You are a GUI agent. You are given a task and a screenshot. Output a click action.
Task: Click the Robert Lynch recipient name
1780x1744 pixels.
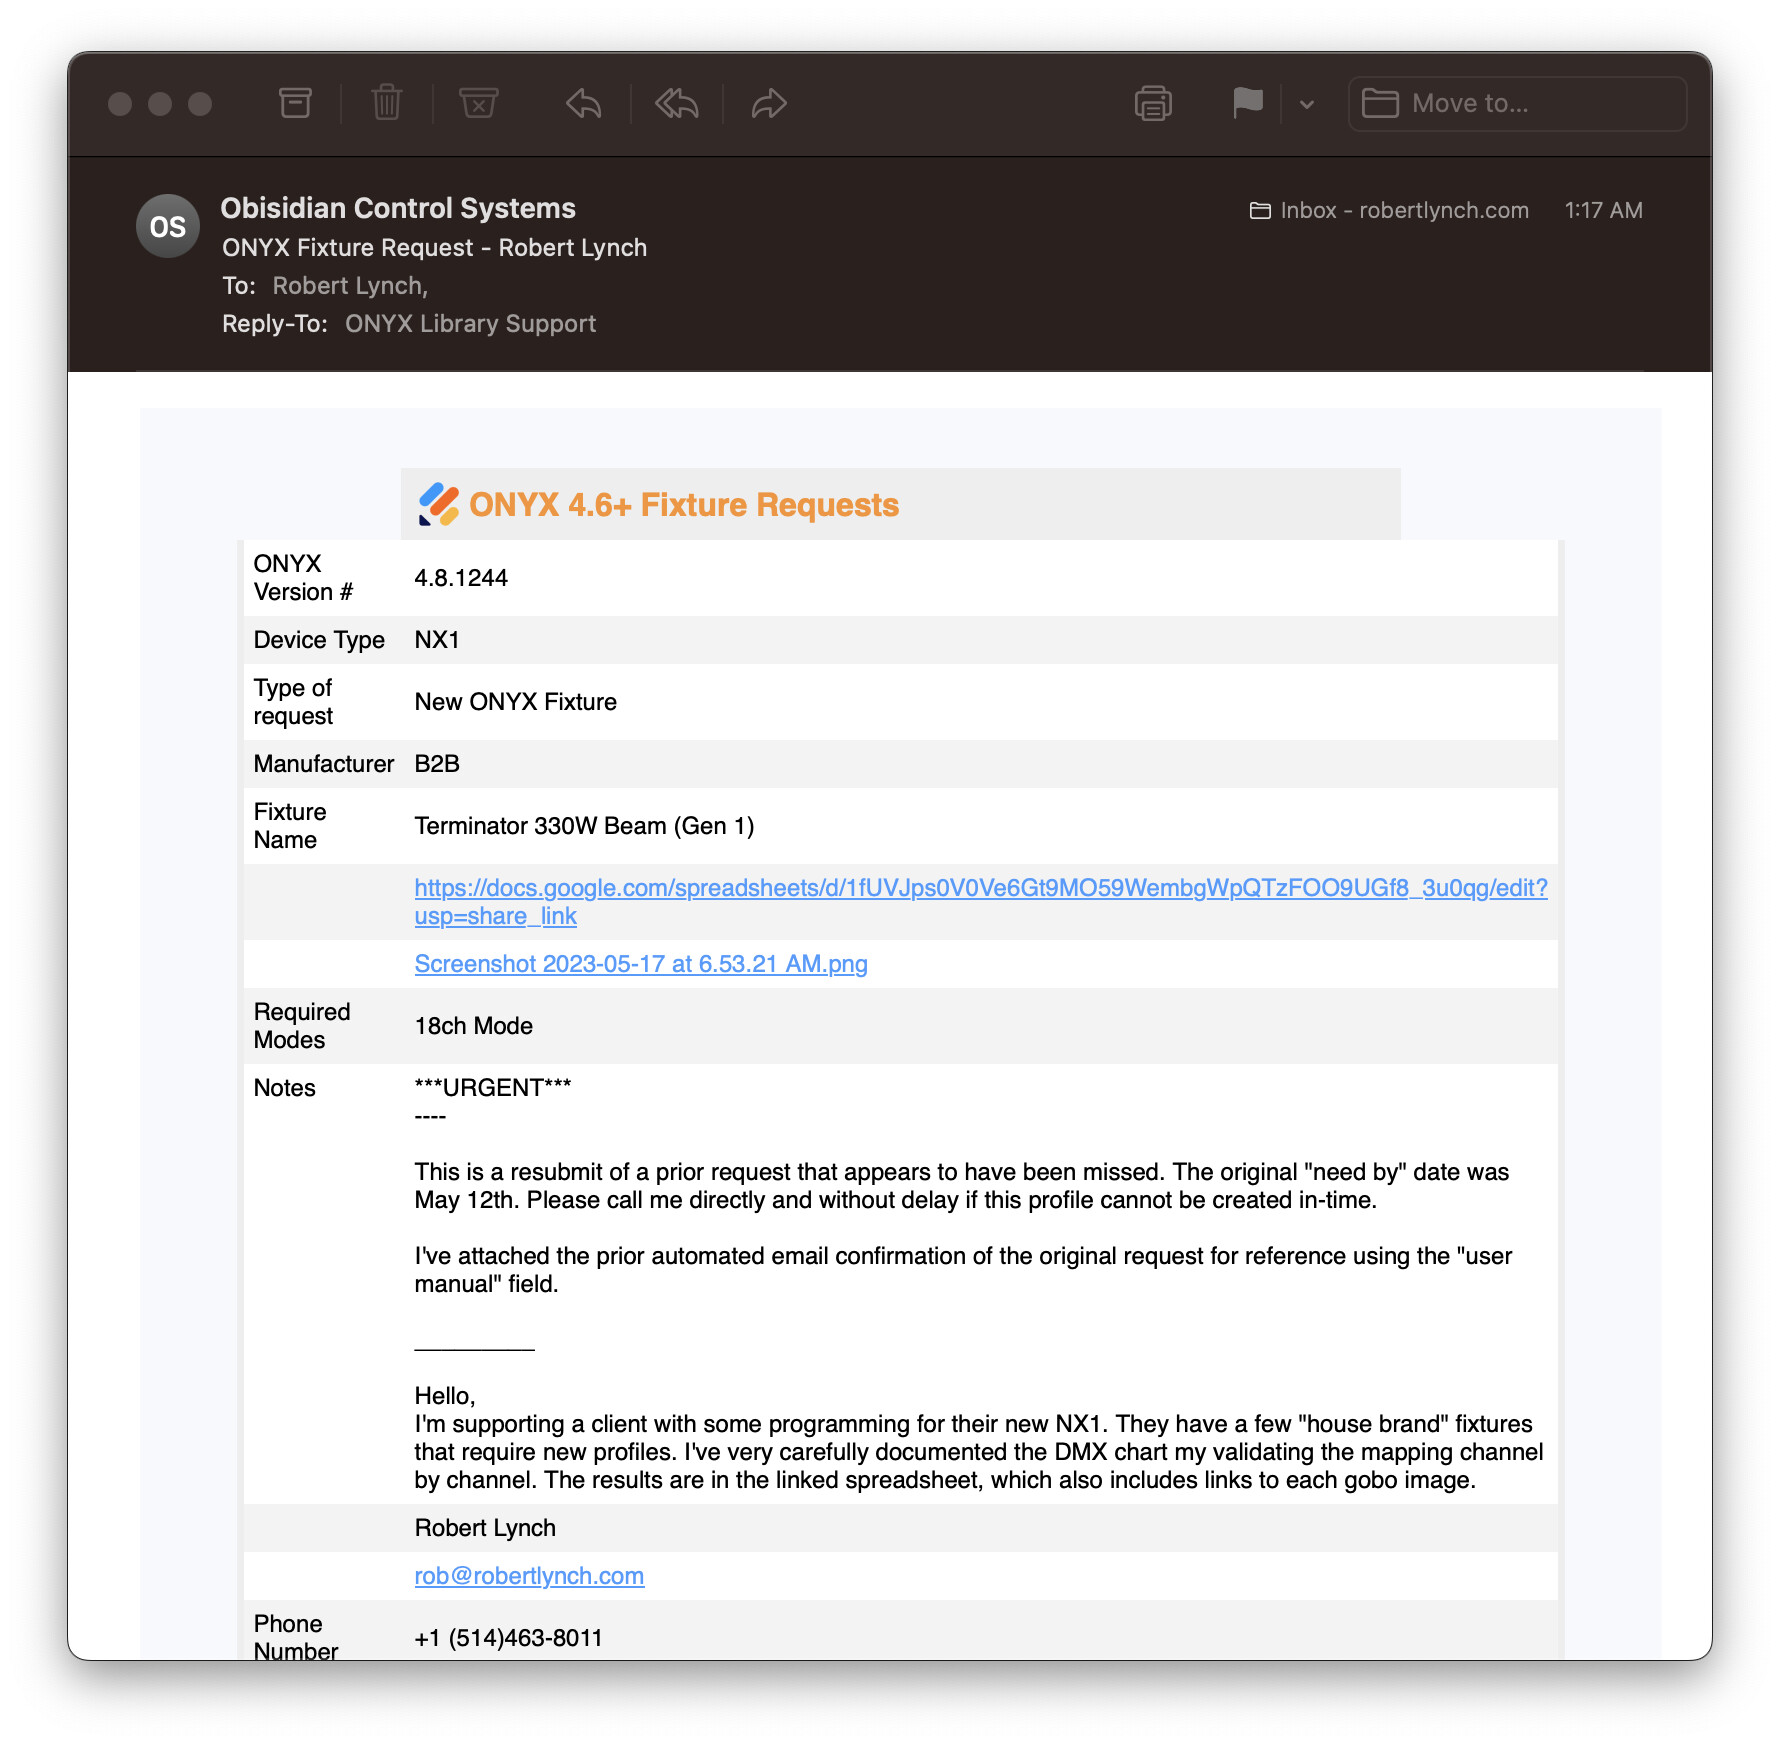point(350,286)
